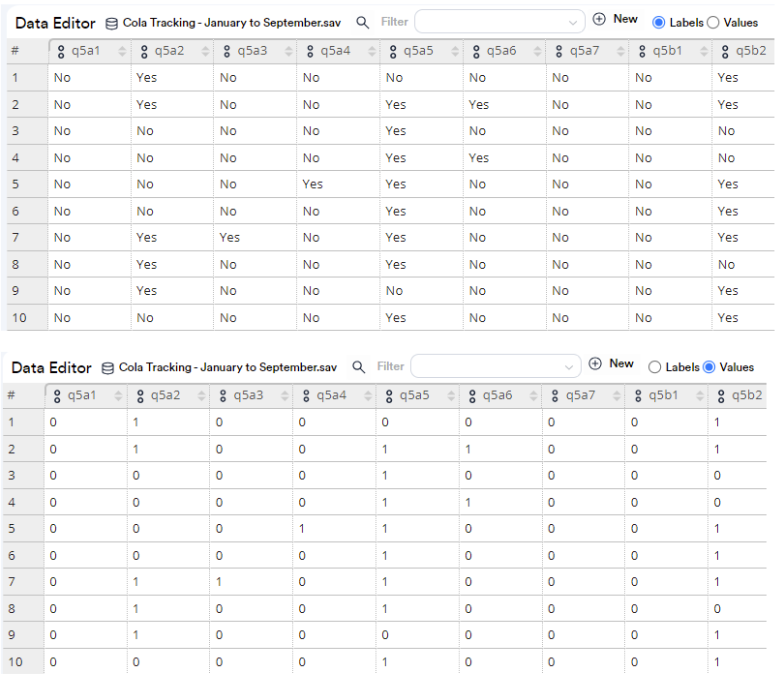Click the q5a3 column header name in the bottom table
776x677 pixels.
coord(248,395)
